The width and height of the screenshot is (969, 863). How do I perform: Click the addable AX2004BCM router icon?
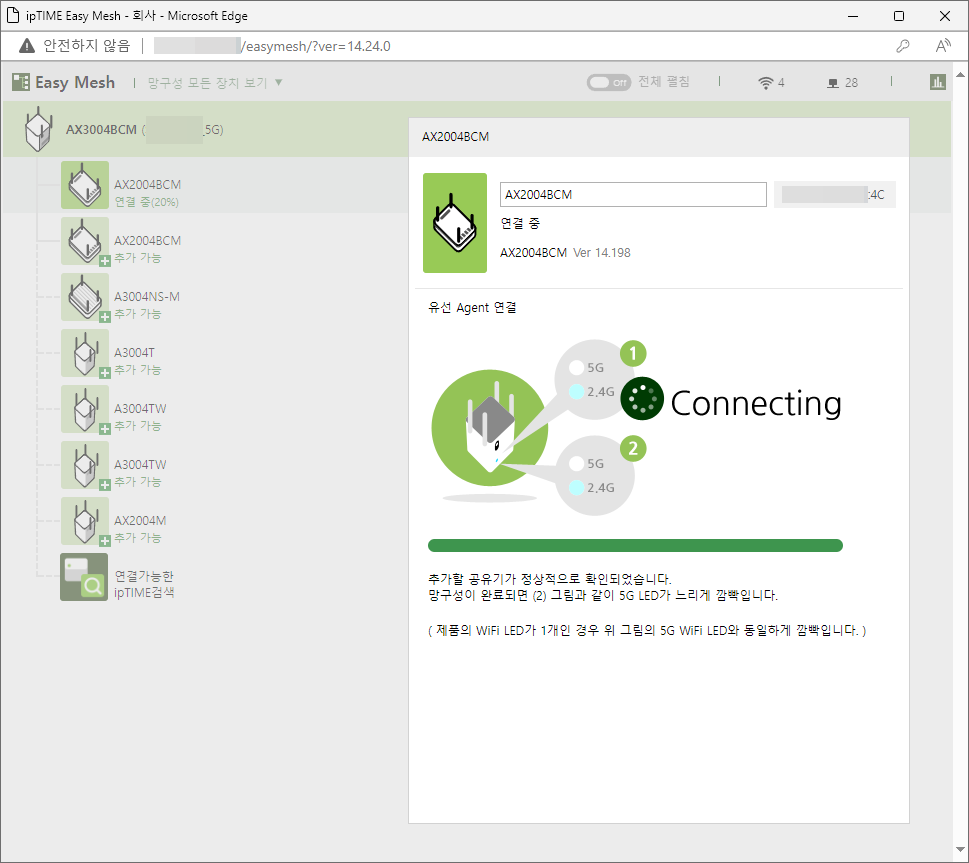tap(85, 241)
